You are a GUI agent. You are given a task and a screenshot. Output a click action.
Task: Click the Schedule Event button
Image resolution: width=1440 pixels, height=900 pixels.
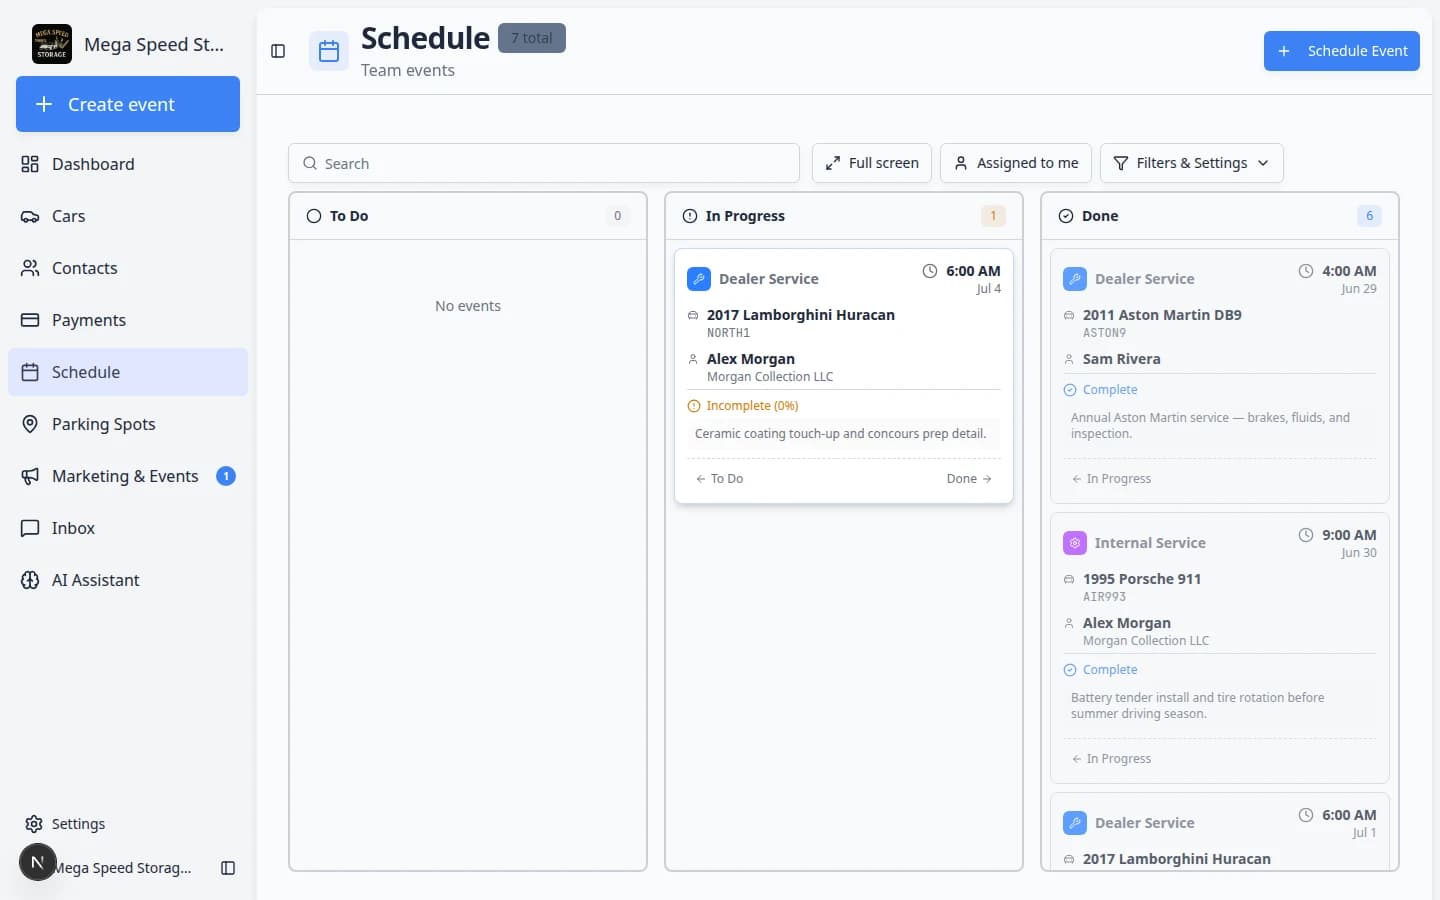click(1341, 51)
